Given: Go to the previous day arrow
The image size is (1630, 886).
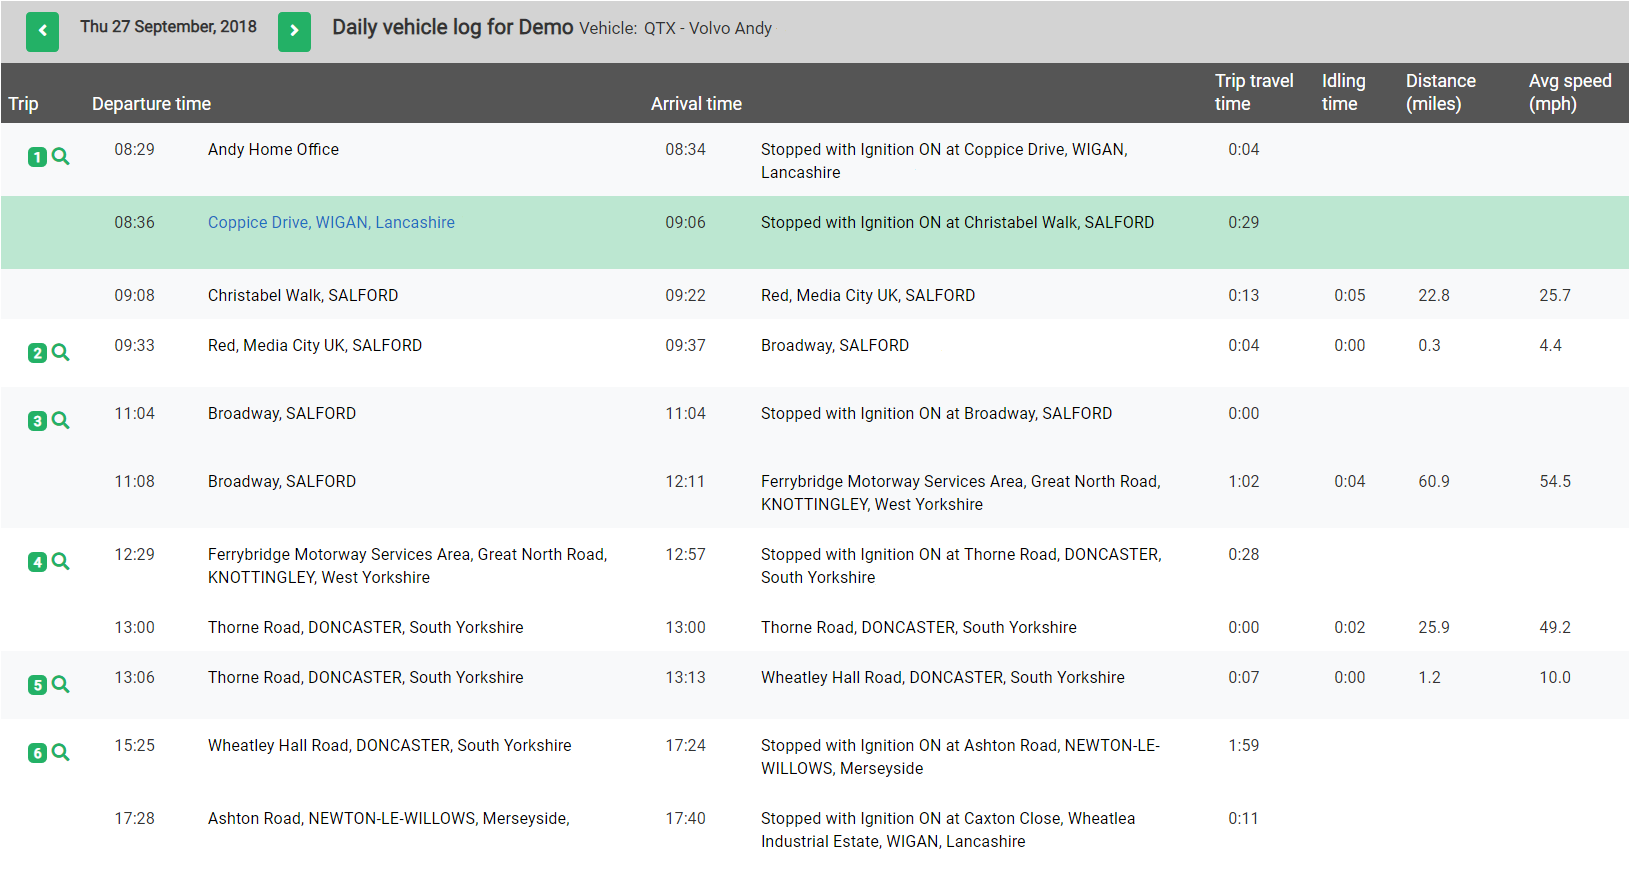Looking at the screenshot, I should 42,31.
